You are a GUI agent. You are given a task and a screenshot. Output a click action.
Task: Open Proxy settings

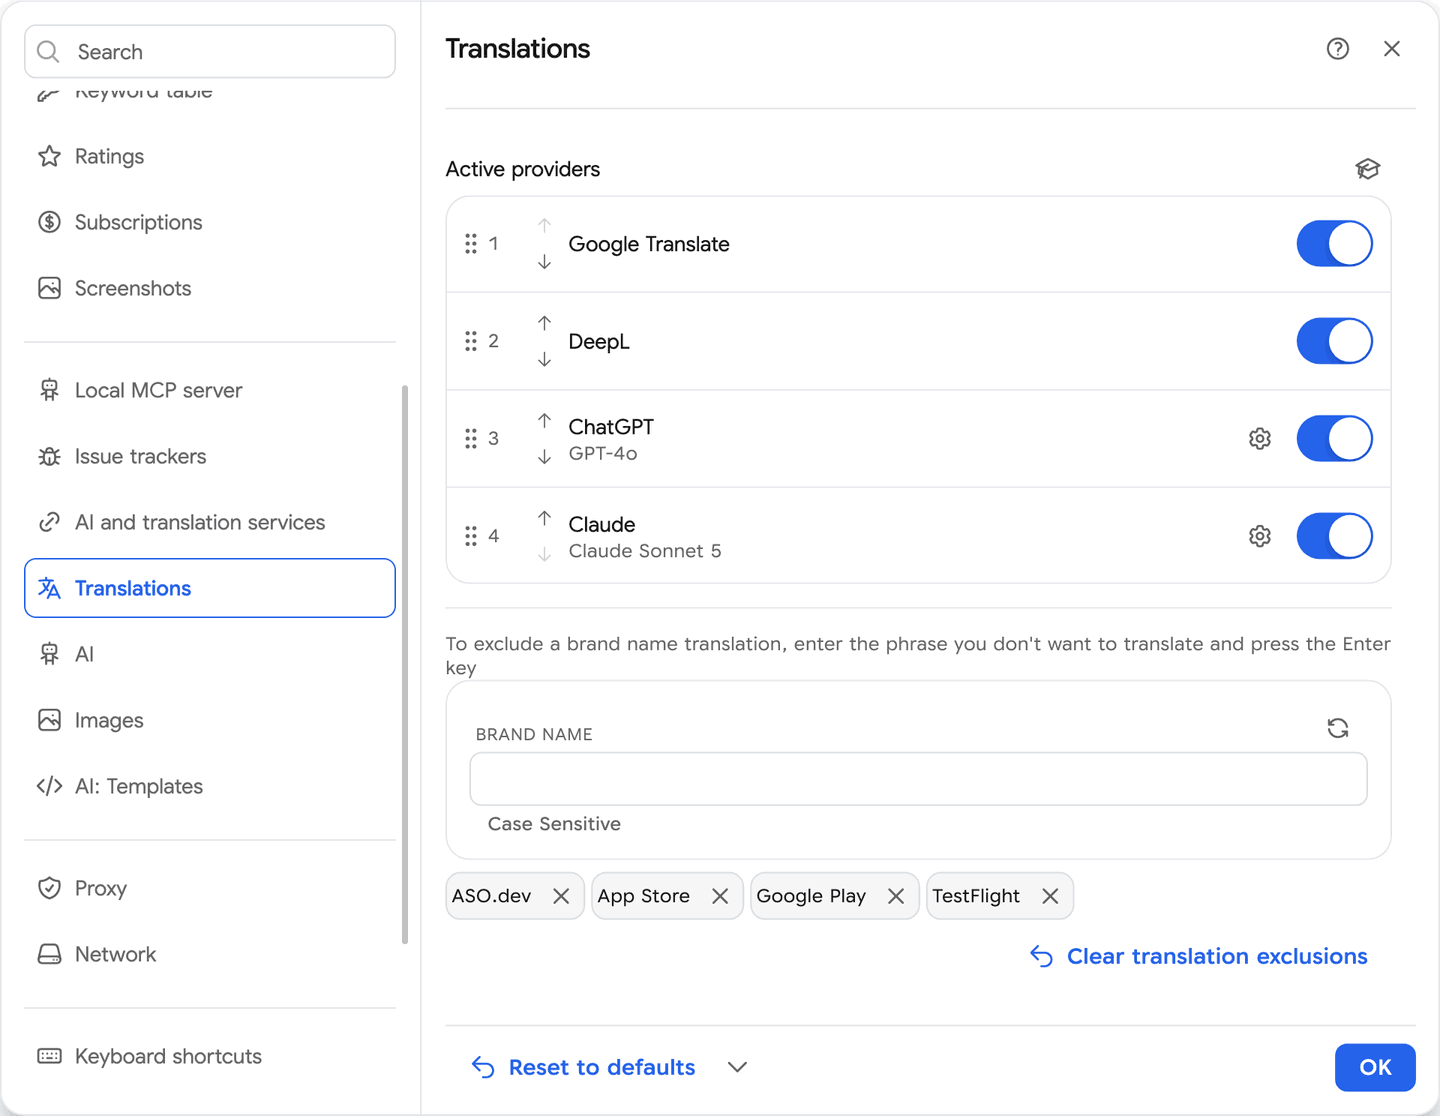click(210, 888)
